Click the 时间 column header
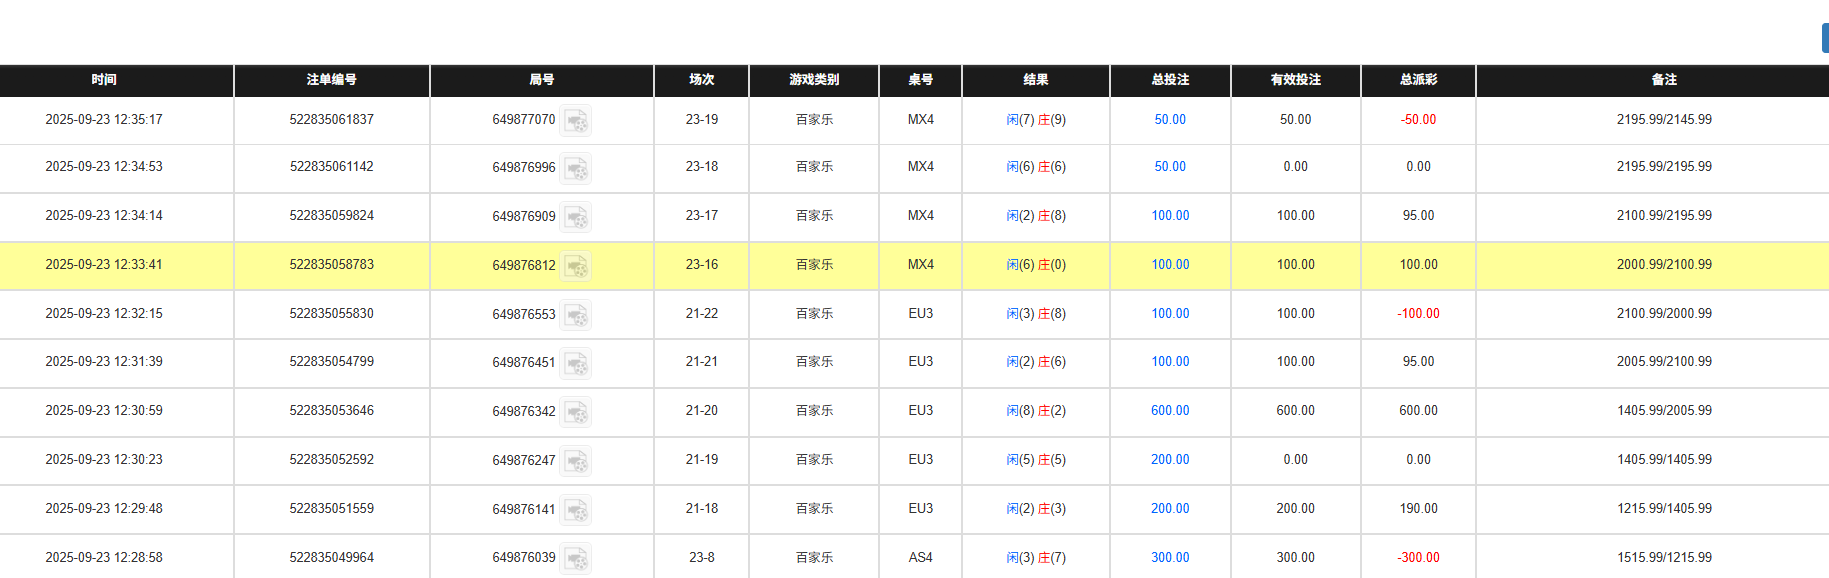Screen dimensions: 1829x578 click(x=104, y=80)
